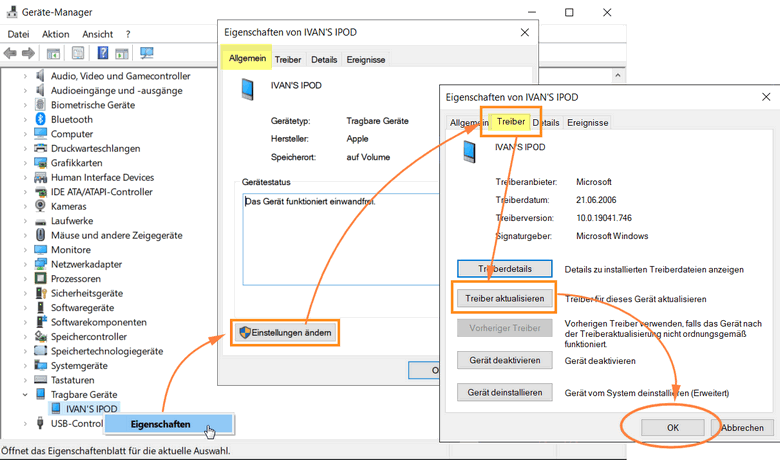Viewport: 780px width, 460px height.
Task: Click the Abbrechen button
Action: tap(742, 428)
